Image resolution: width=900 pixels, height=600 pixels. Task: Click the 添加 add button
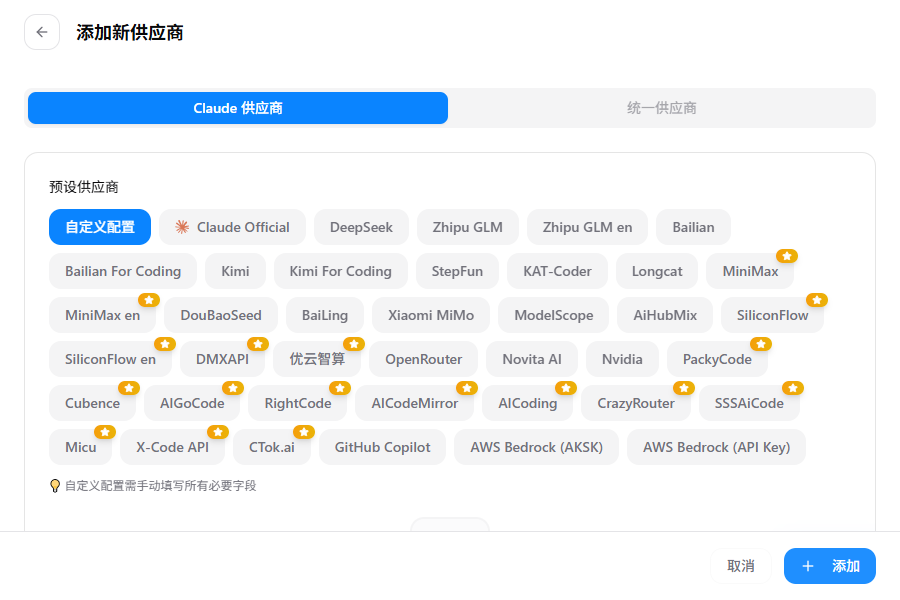pyautogui.click(x=829, y=566)
